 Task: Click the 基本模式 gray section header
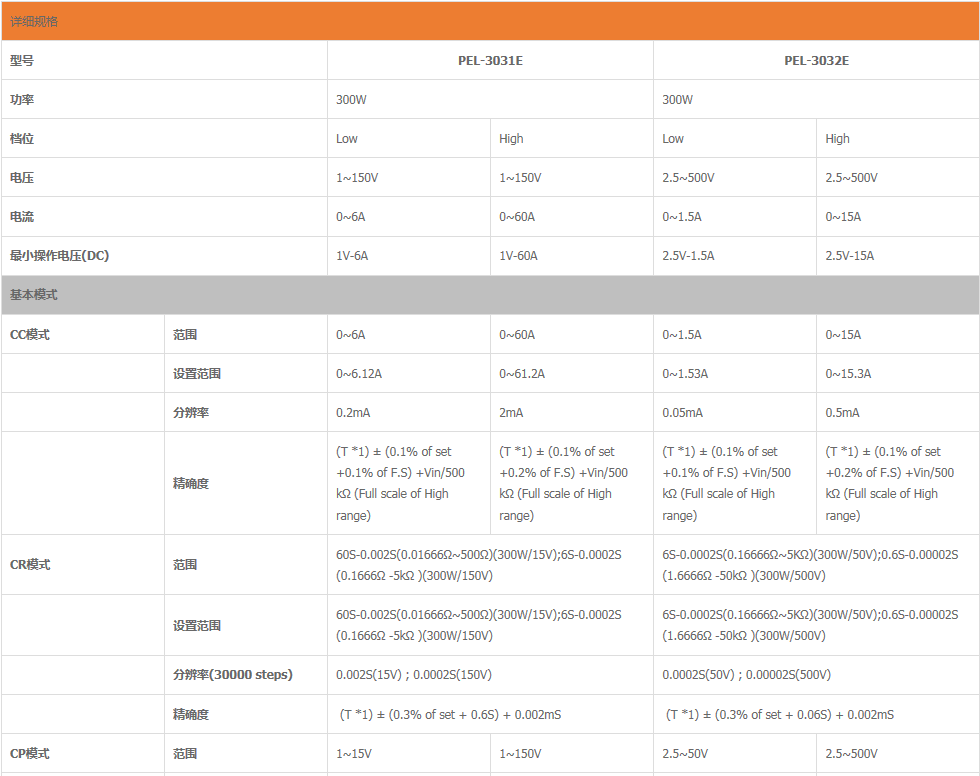[x=34, y=295]
